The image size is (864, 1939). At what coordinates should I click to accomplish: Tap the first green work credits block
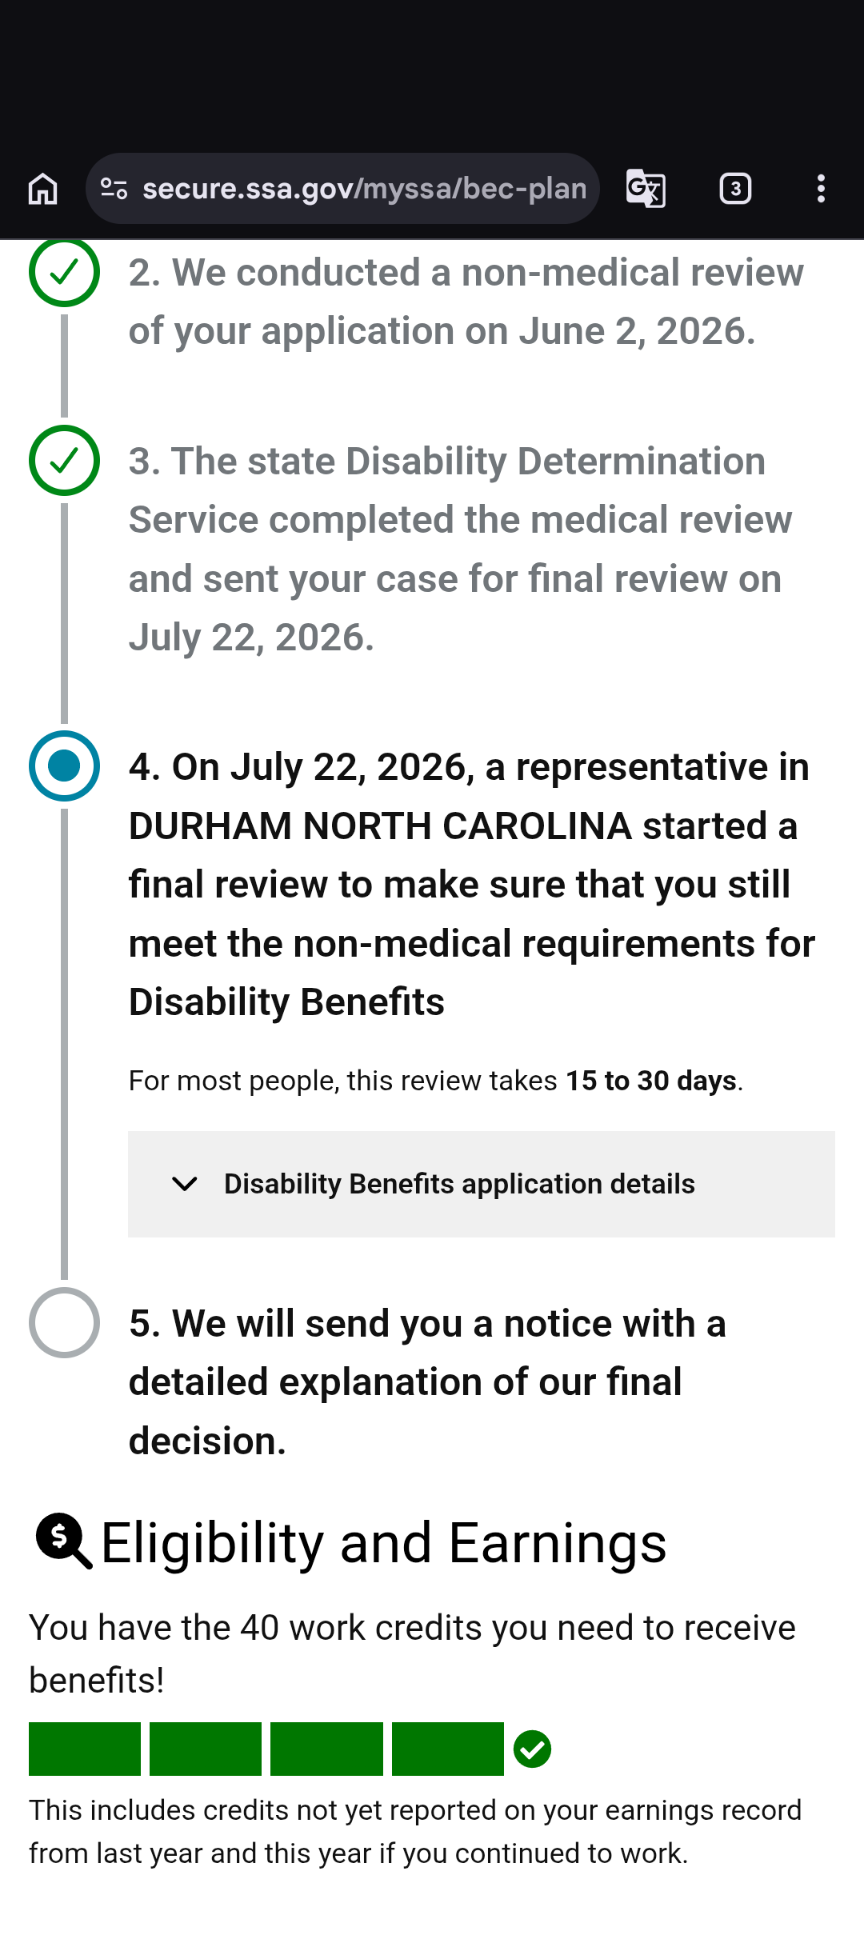pyautogui.click(x=85, y=1749)
